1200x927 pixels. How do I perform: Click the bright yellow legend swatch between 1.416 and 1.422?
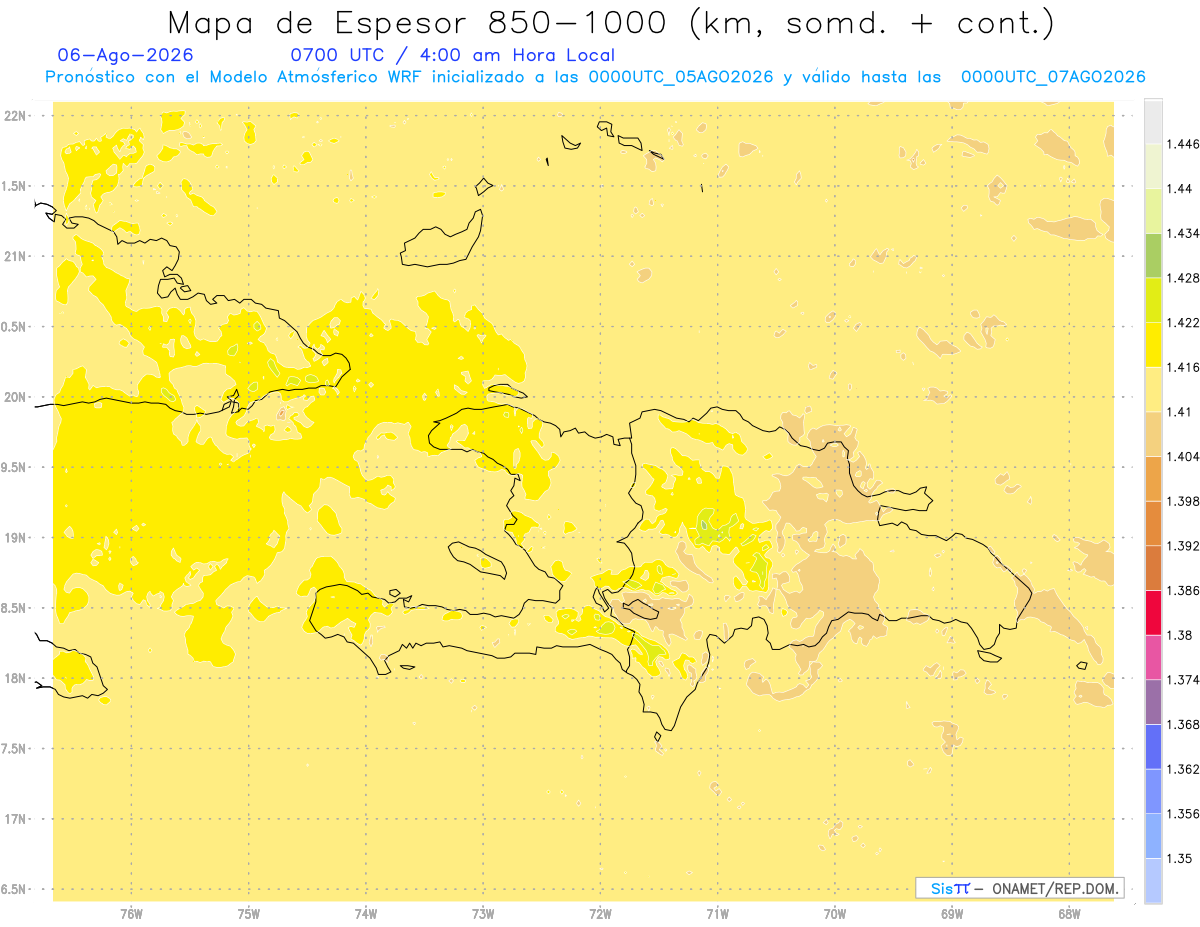(1153, 345)
